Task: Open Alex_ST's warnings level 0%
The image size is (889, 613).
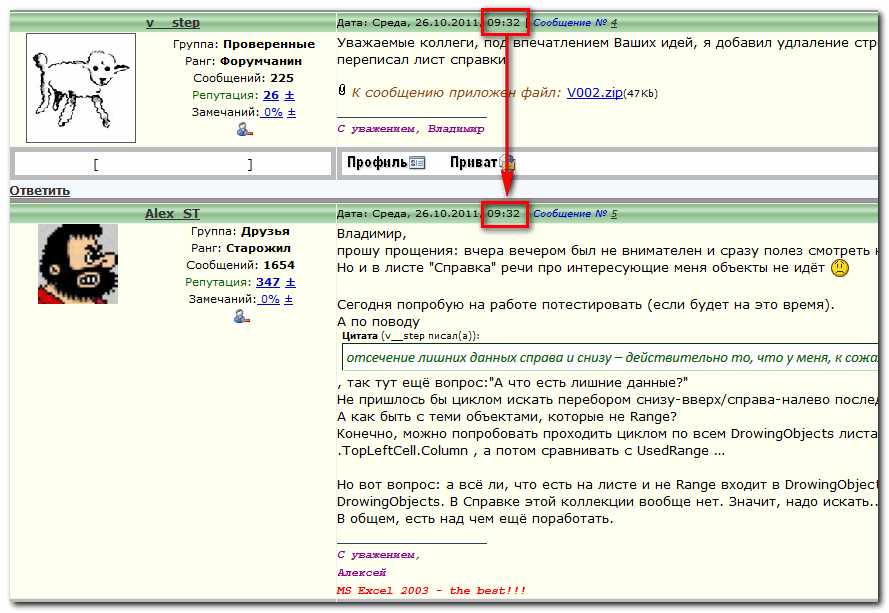Action: (269, 299)
